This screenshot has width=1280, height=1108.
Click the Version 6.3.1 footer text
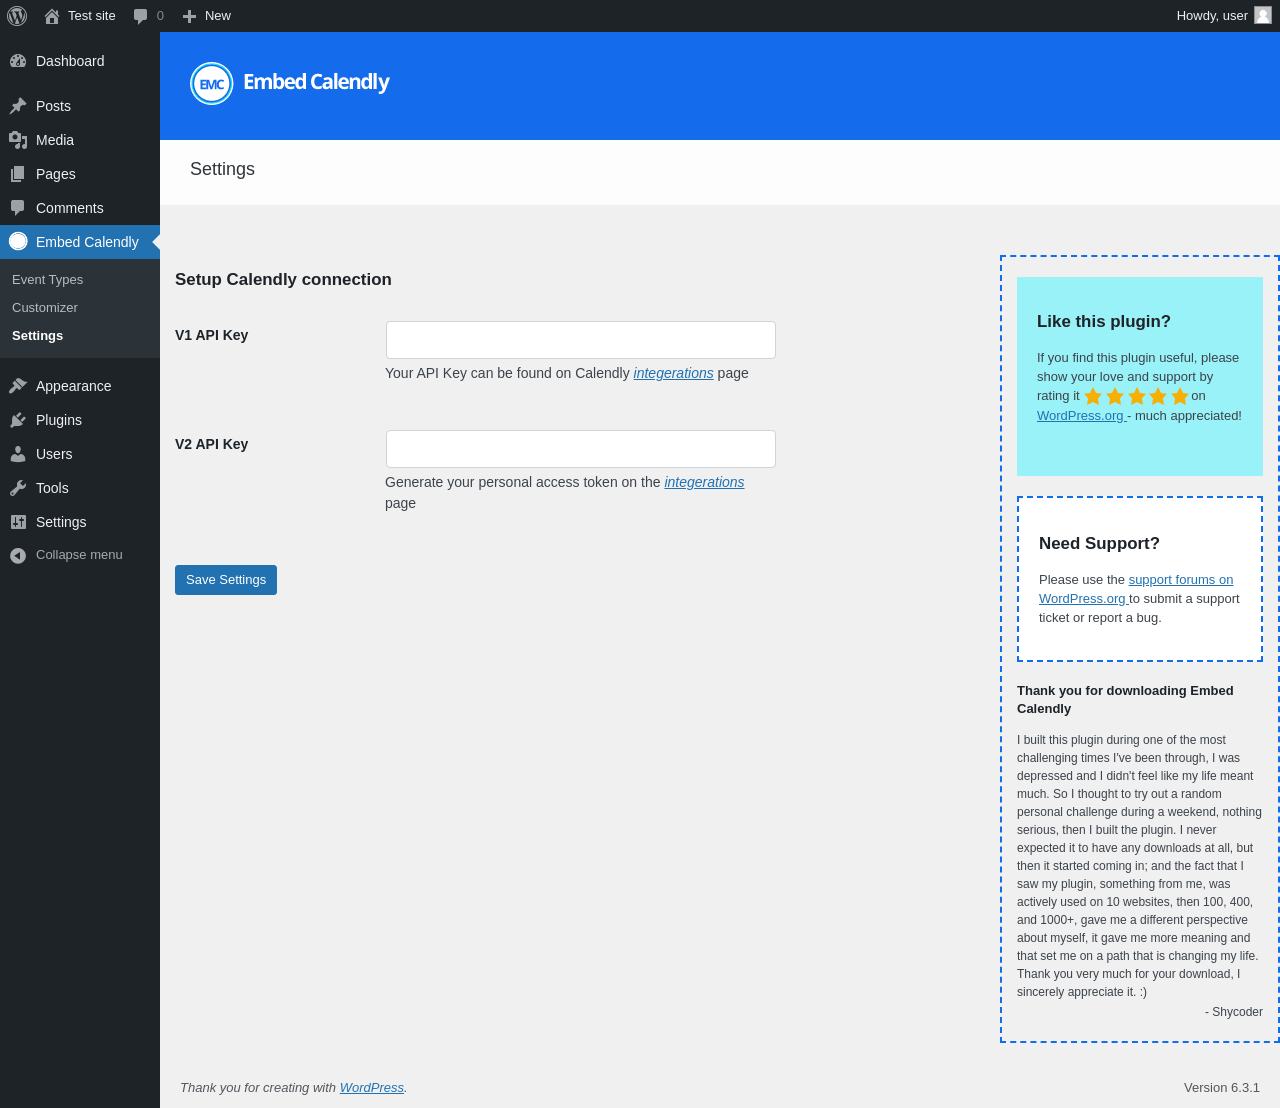pos(1222,1088)
